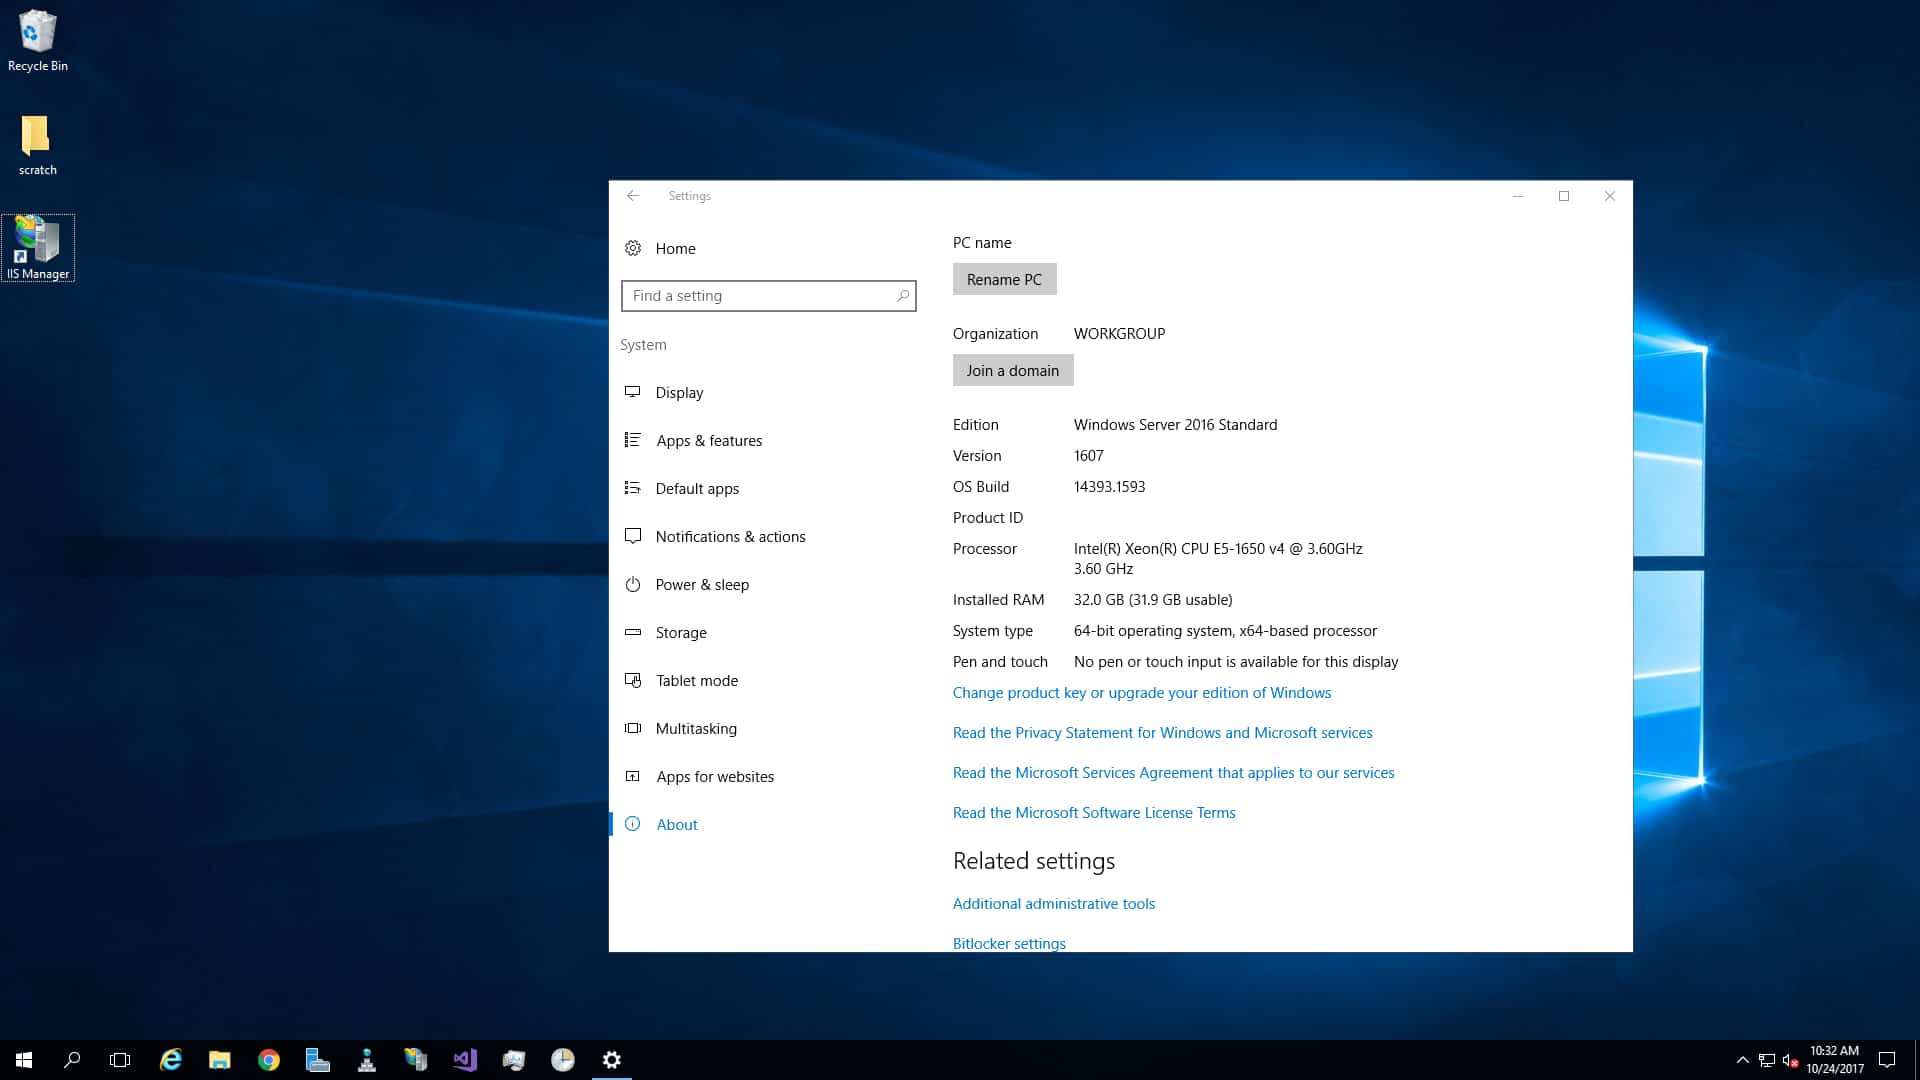Select the IIS Manager desktop shortcut
The width and height of the screenshot is (1920, 1080).
[x=38, y=248]
